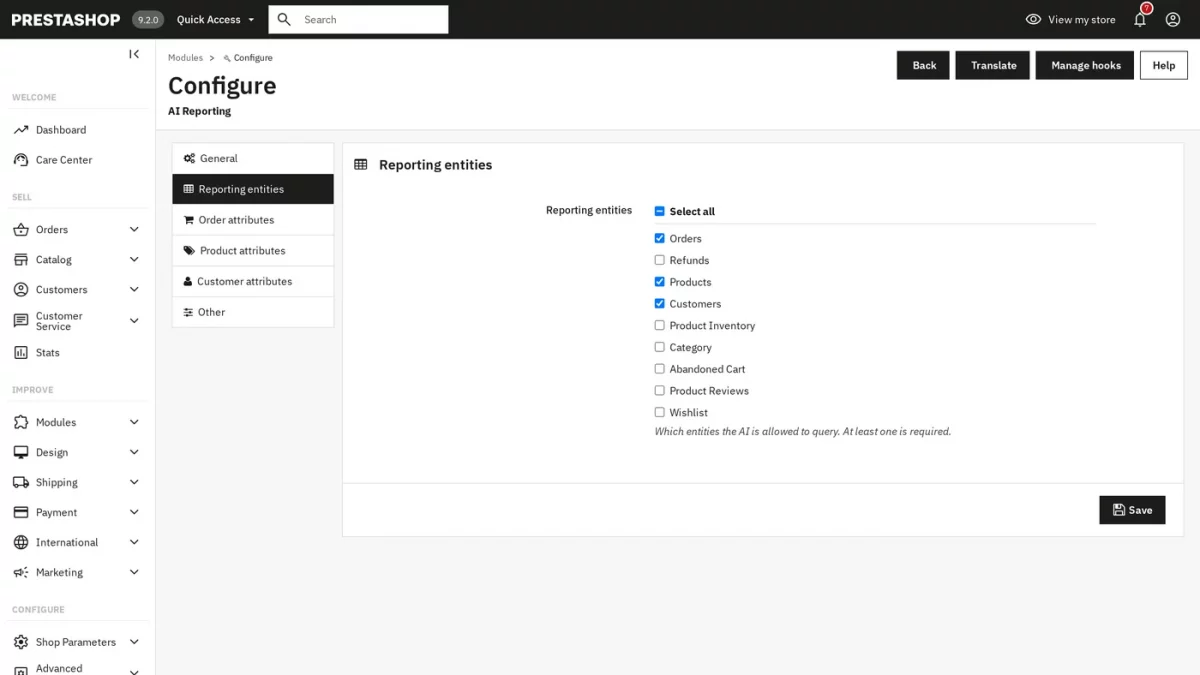Open the General settings tab
This screenshot has width=1200, height=675.
[x=253, y=158]
